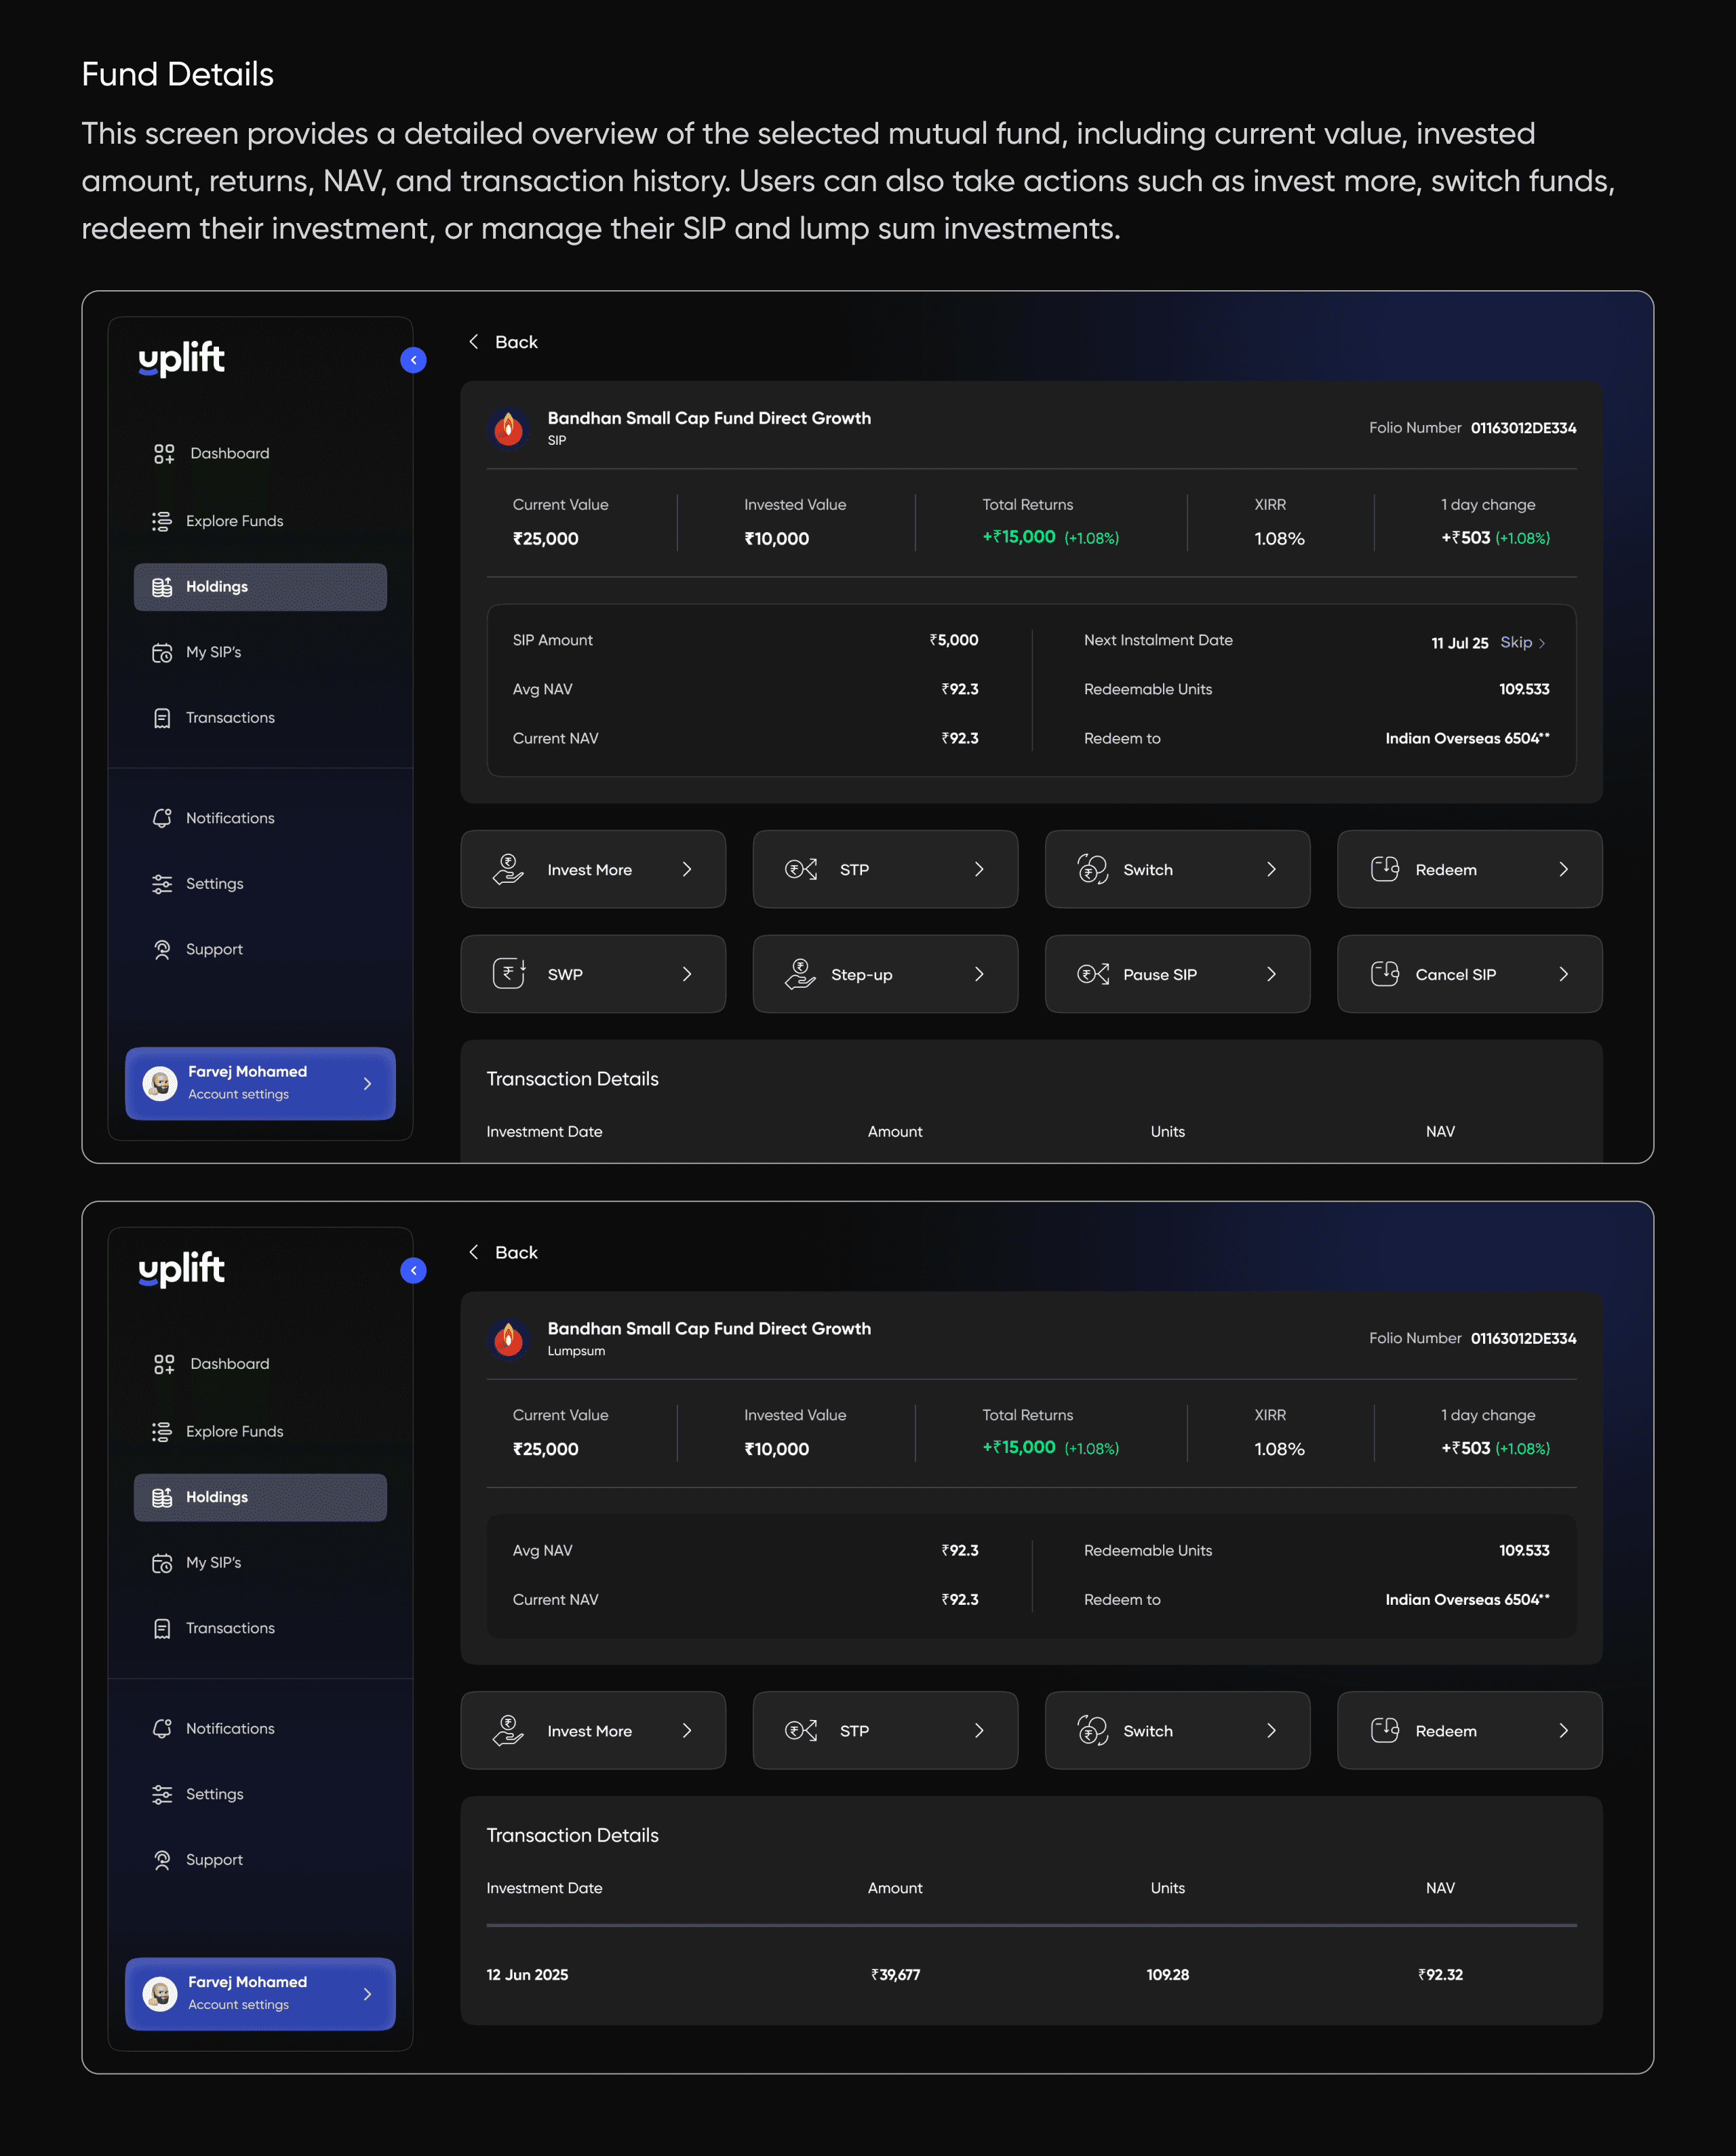
Task: Collapse the top sidebar with blue arrow button
Action: click(413, 360)
